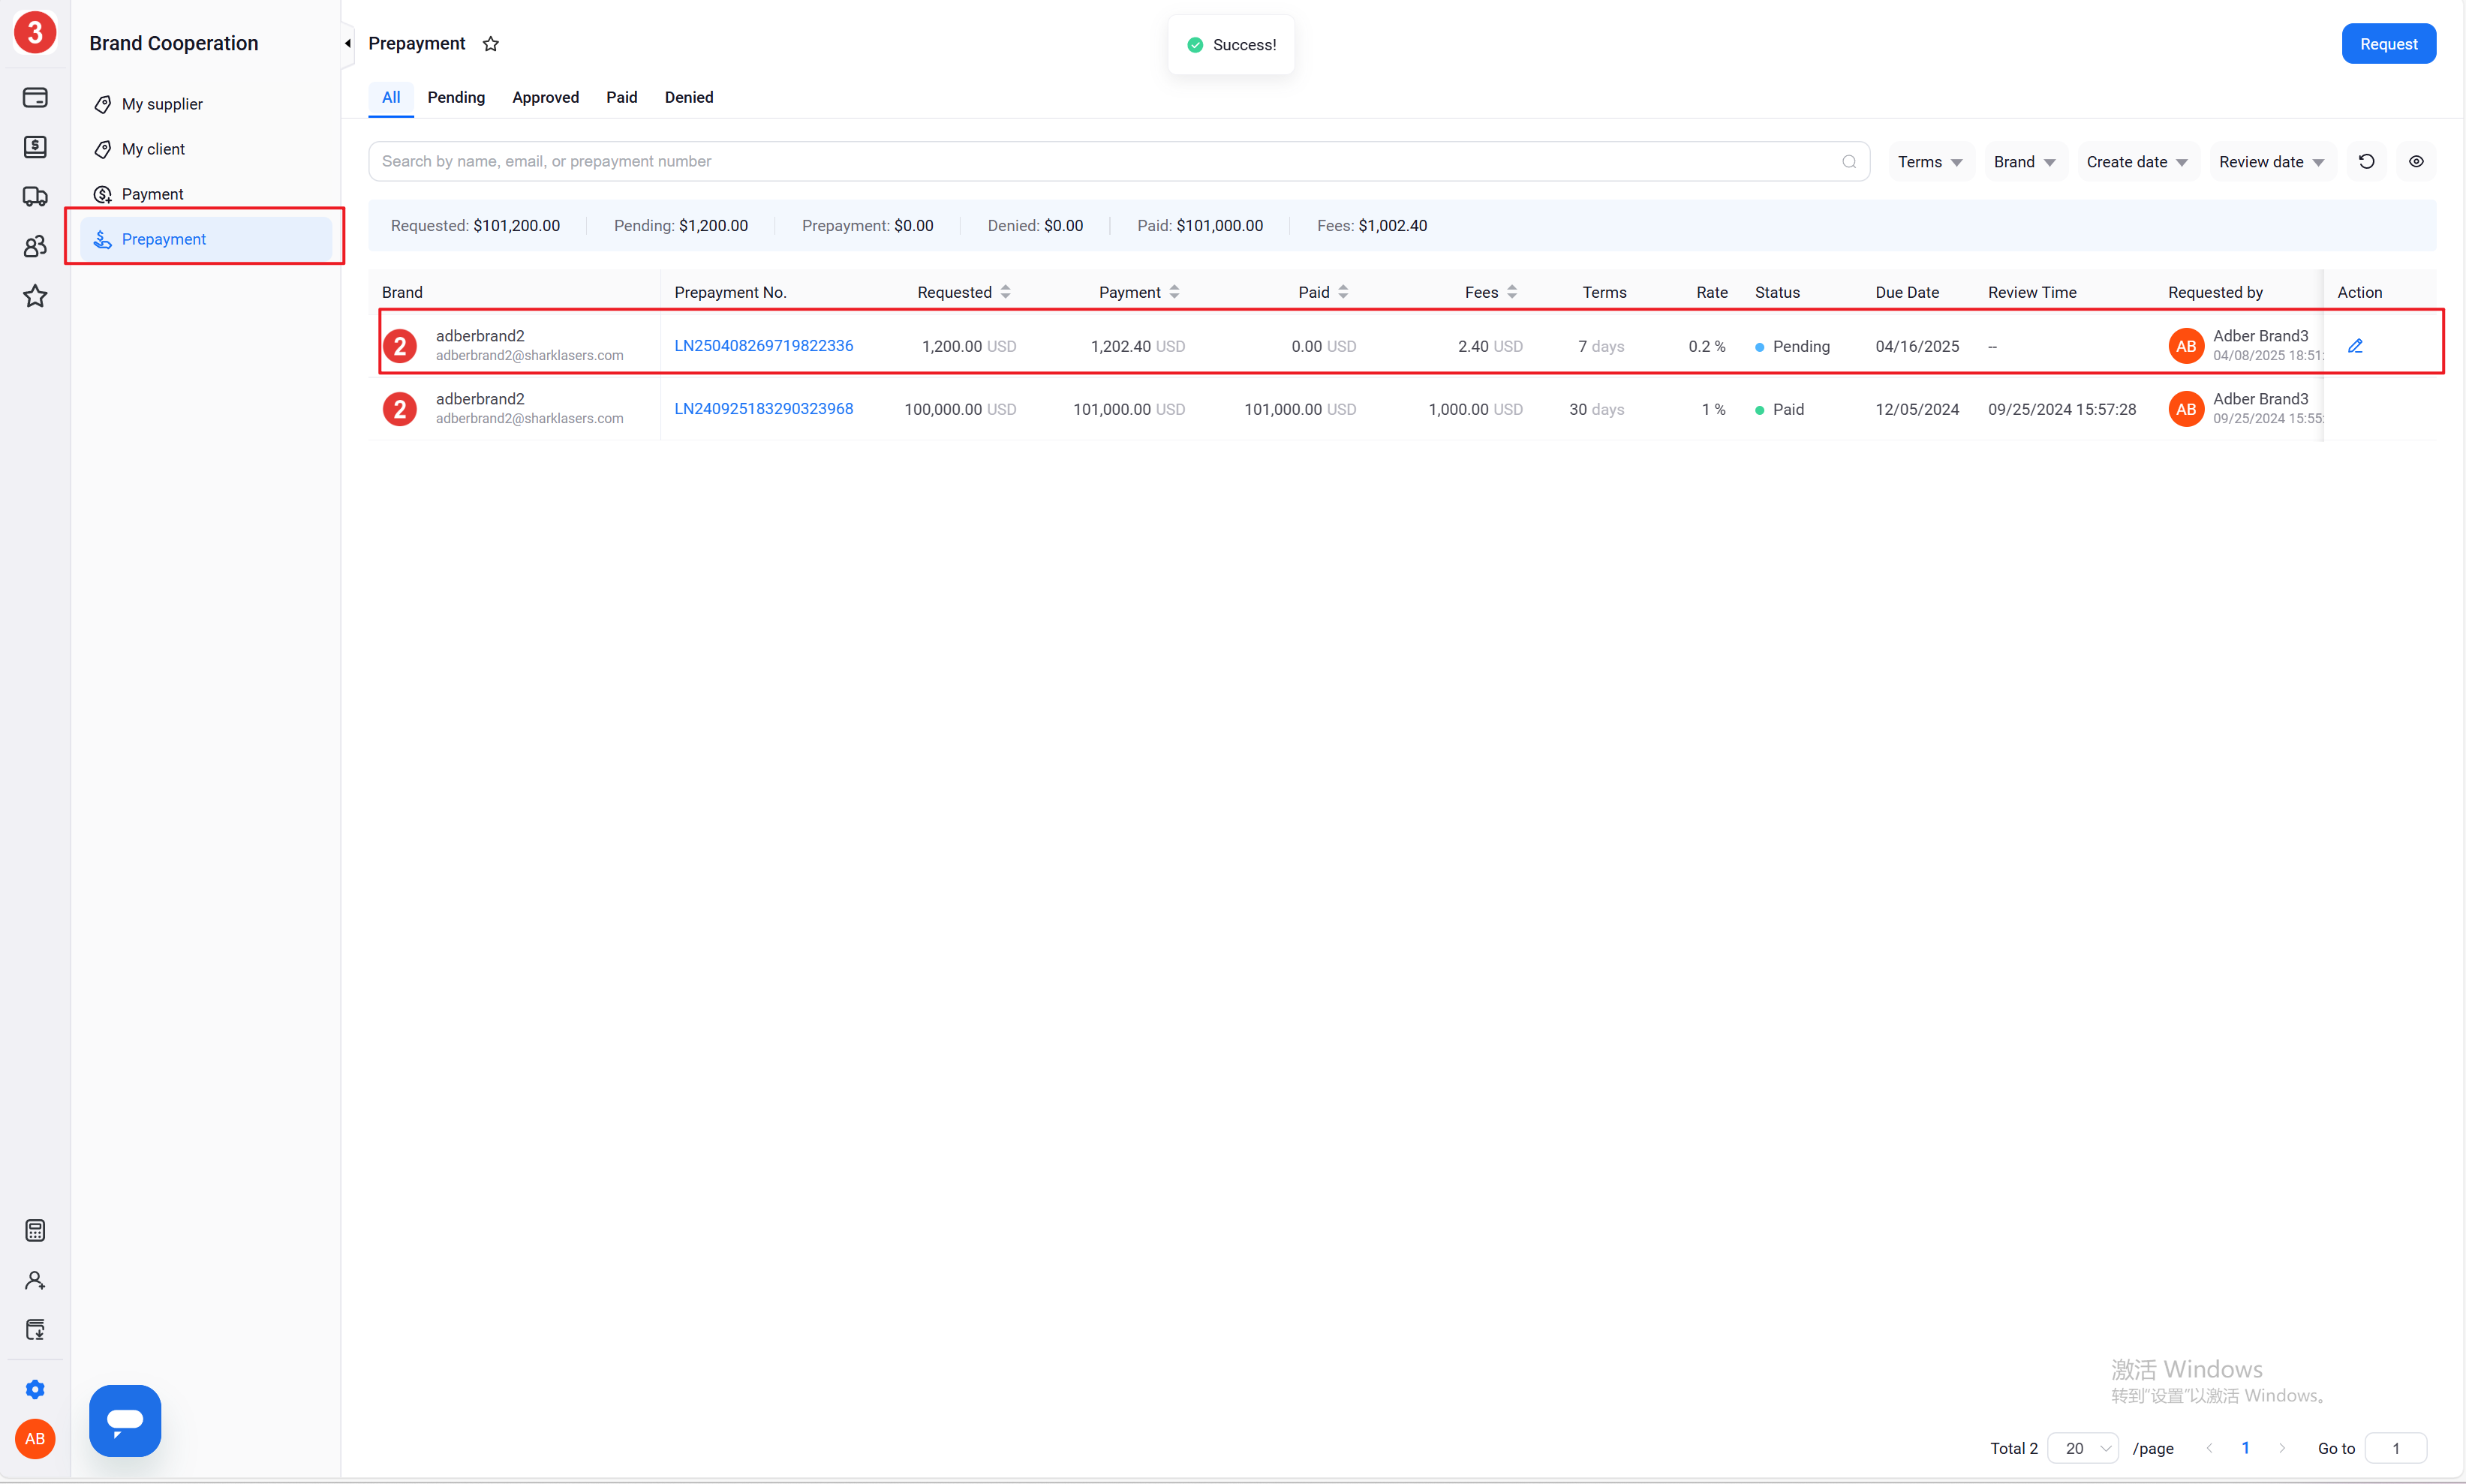
Task: Open the add user icon in left rail
Action: click(35, 1280)
